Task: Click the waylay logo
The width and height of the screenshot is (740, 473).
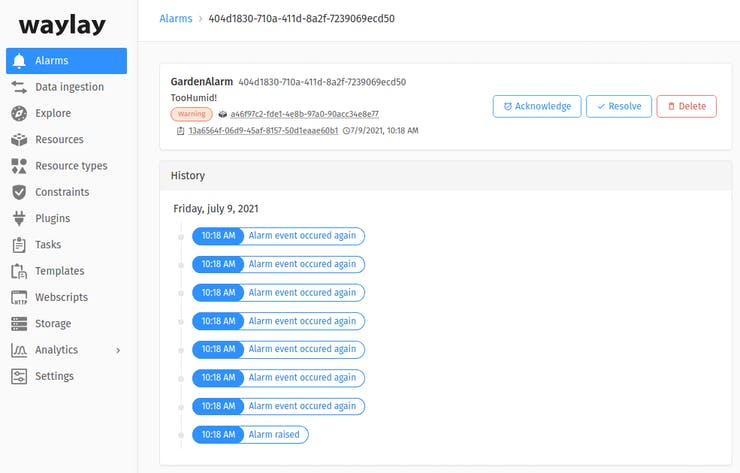Action: [62, 25]
